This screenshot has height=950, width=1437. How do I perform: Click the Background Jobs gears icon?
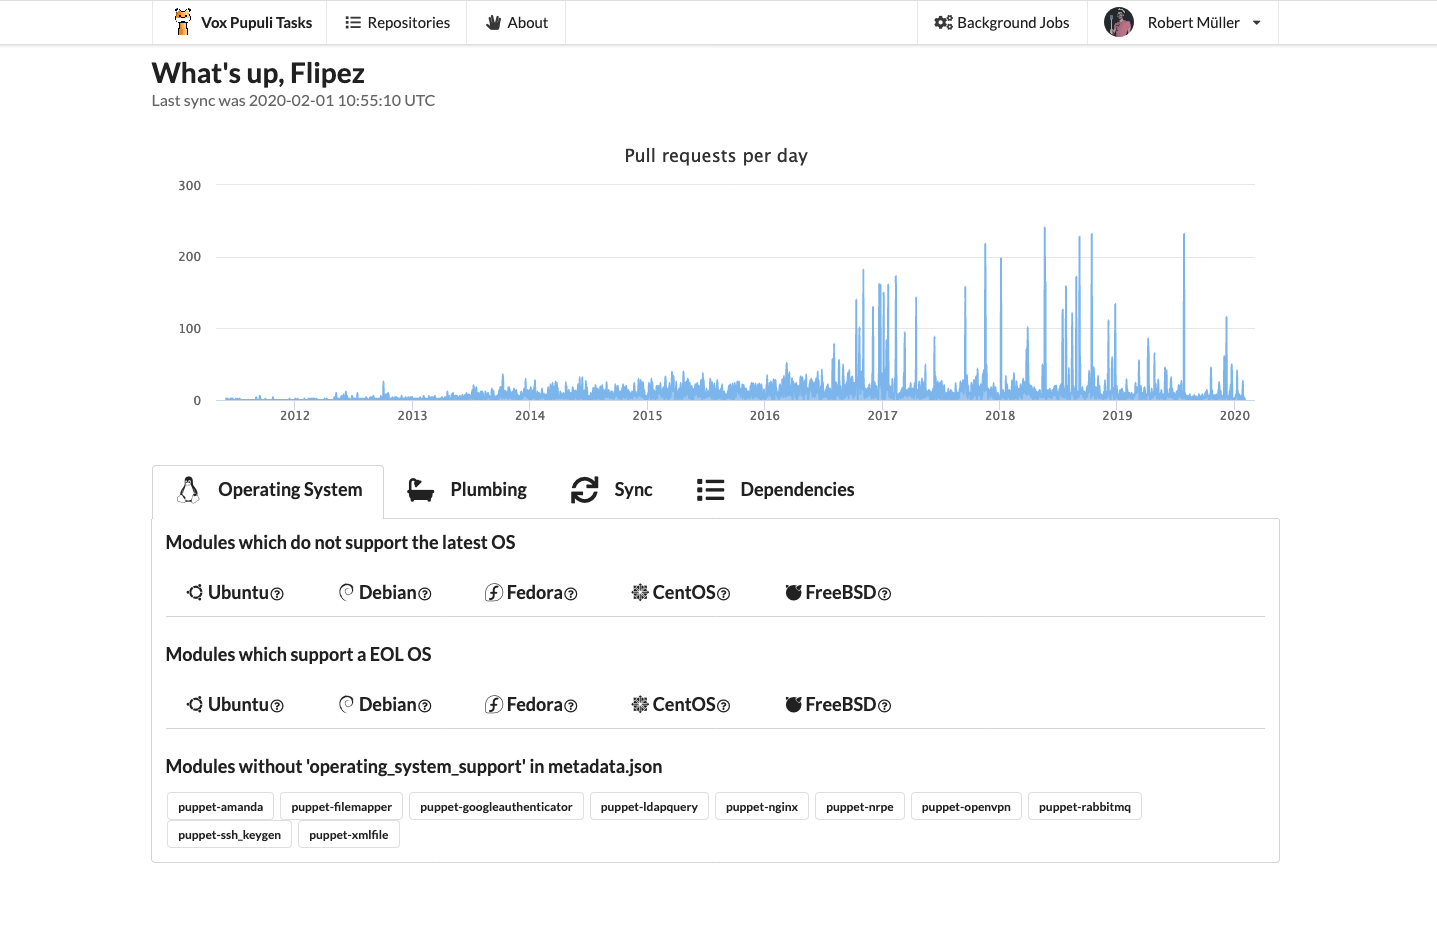point(943,22)
